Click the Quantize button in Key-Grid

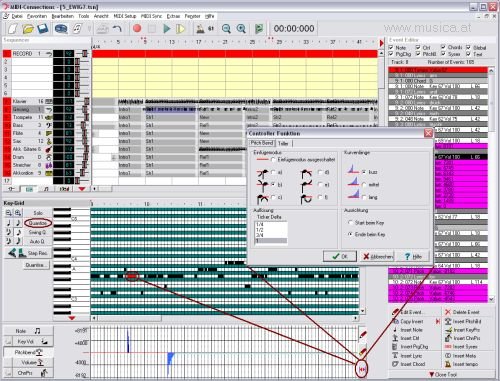pos(38,223)
